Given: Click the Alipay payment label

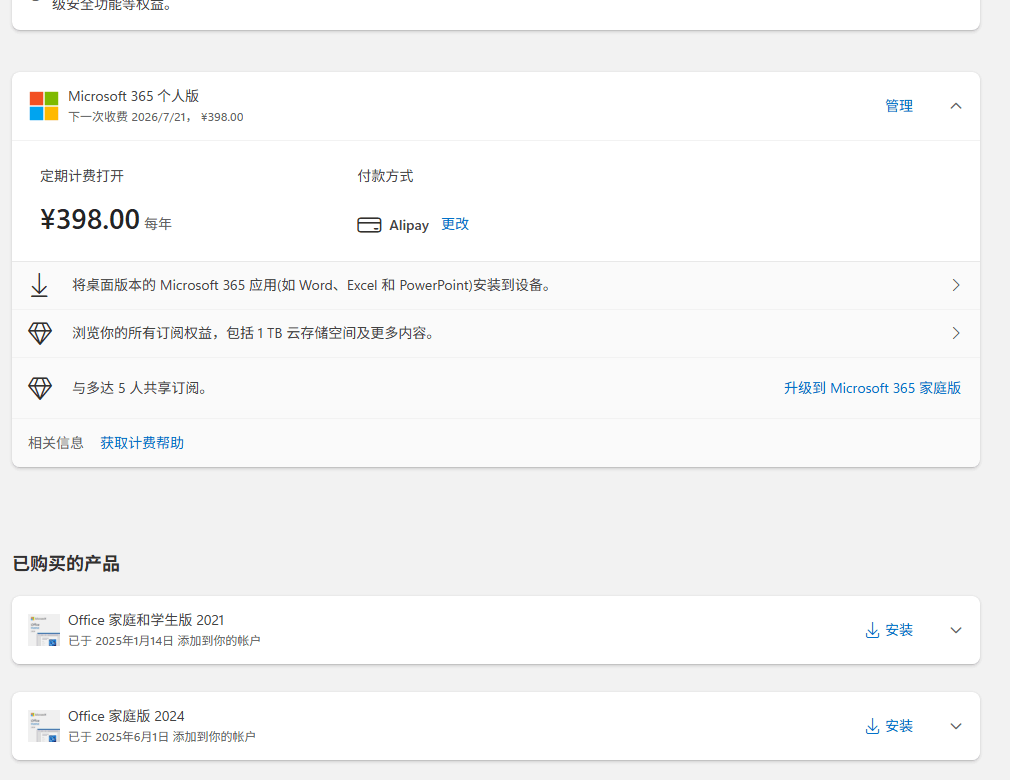Looking at the screenshot, I should pos(409,225).
